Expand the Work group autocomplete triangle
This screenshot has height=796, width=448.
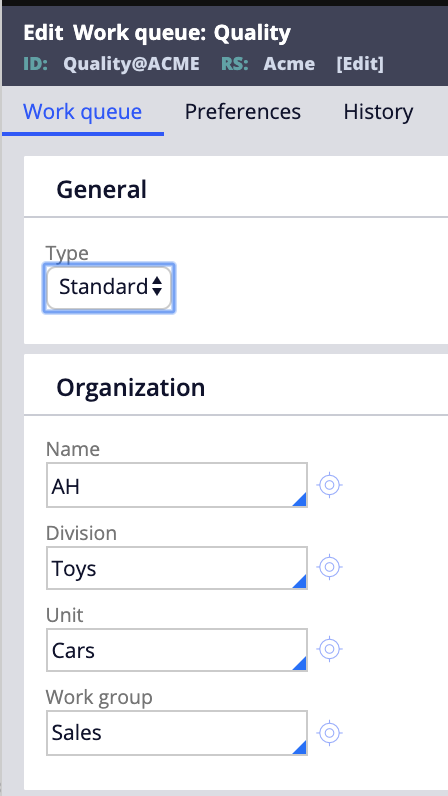[299, 746]
